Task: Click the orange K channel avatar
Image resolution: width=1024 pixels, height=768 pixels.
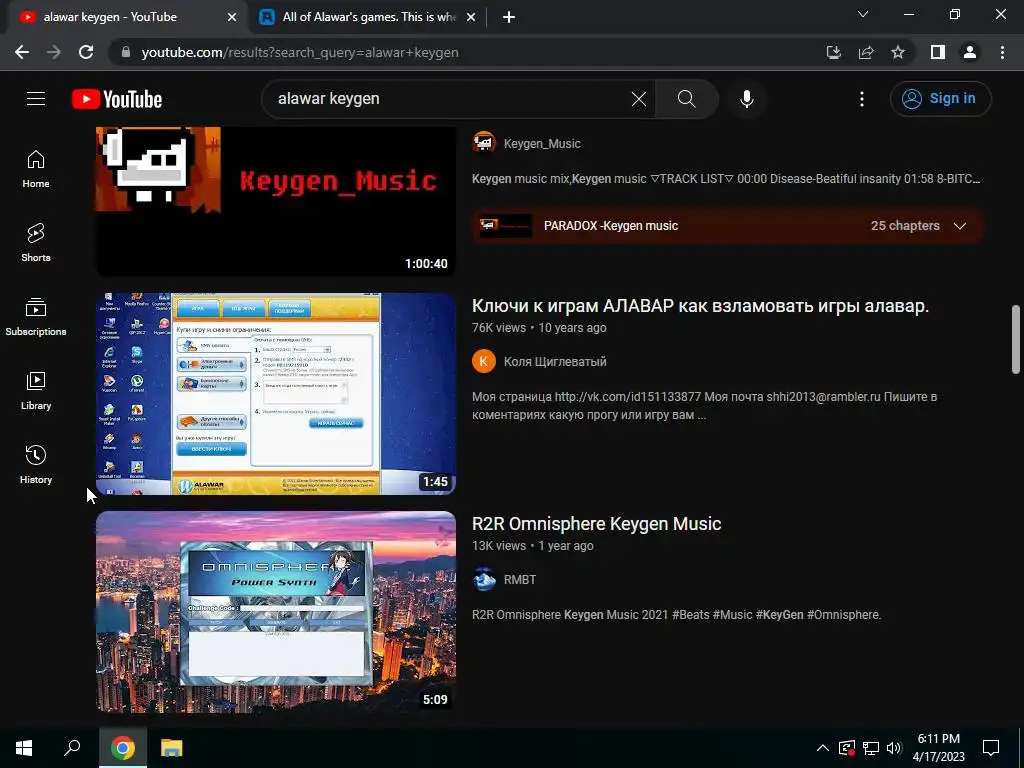Action: pos(484,361)
